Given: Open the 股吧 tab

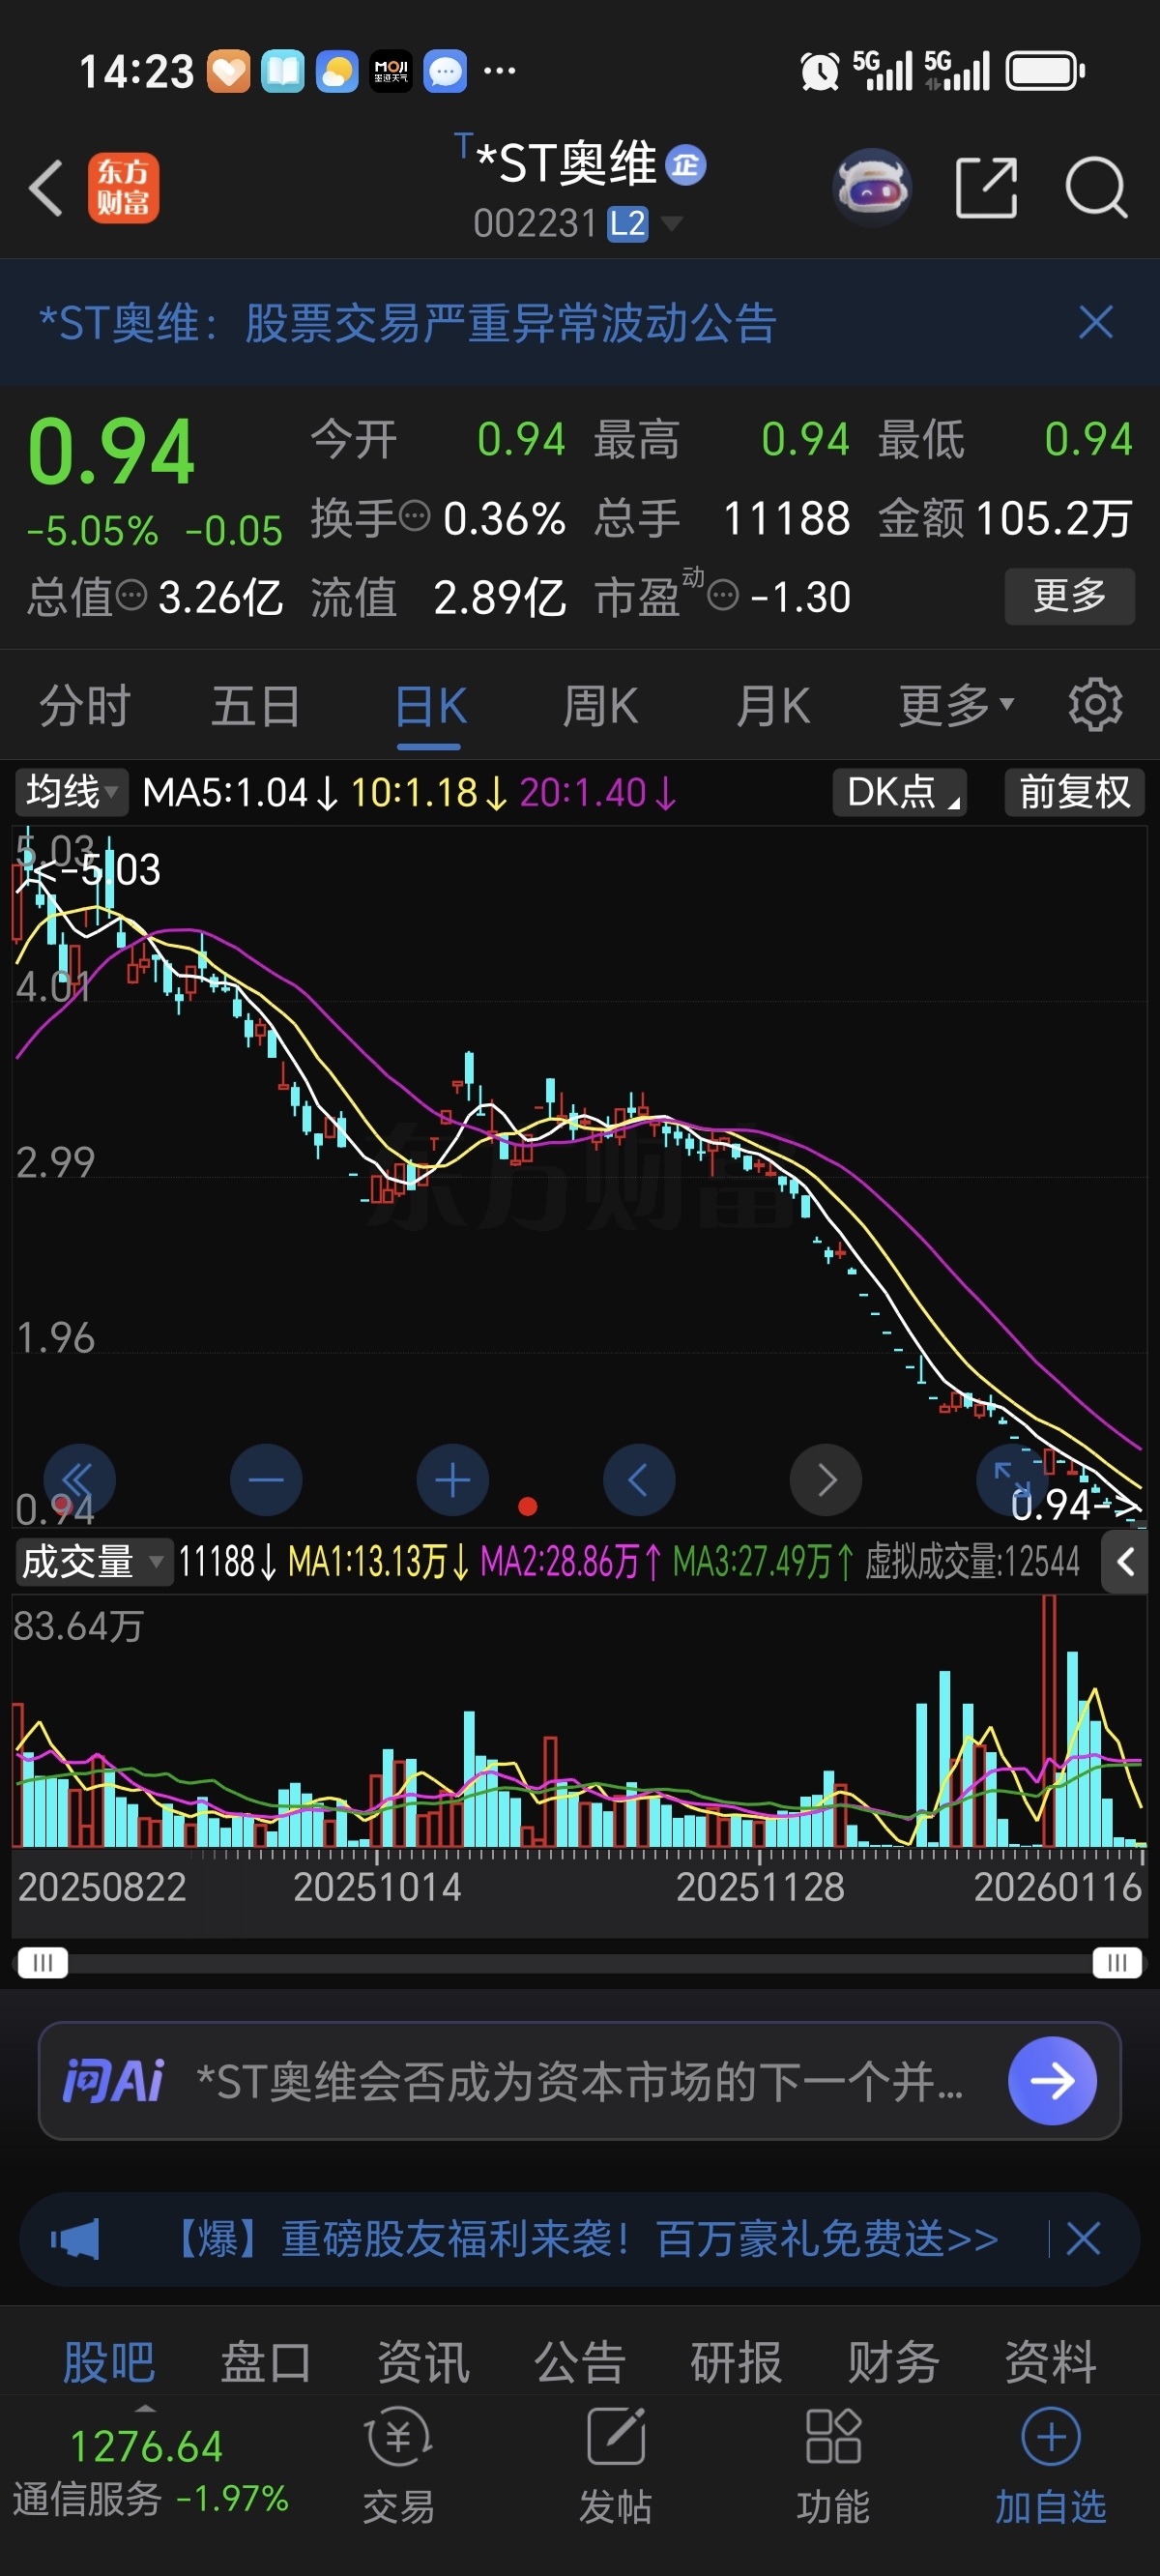Looking at the screenshot, I should pyautogui.click(x=109, y=2363).
